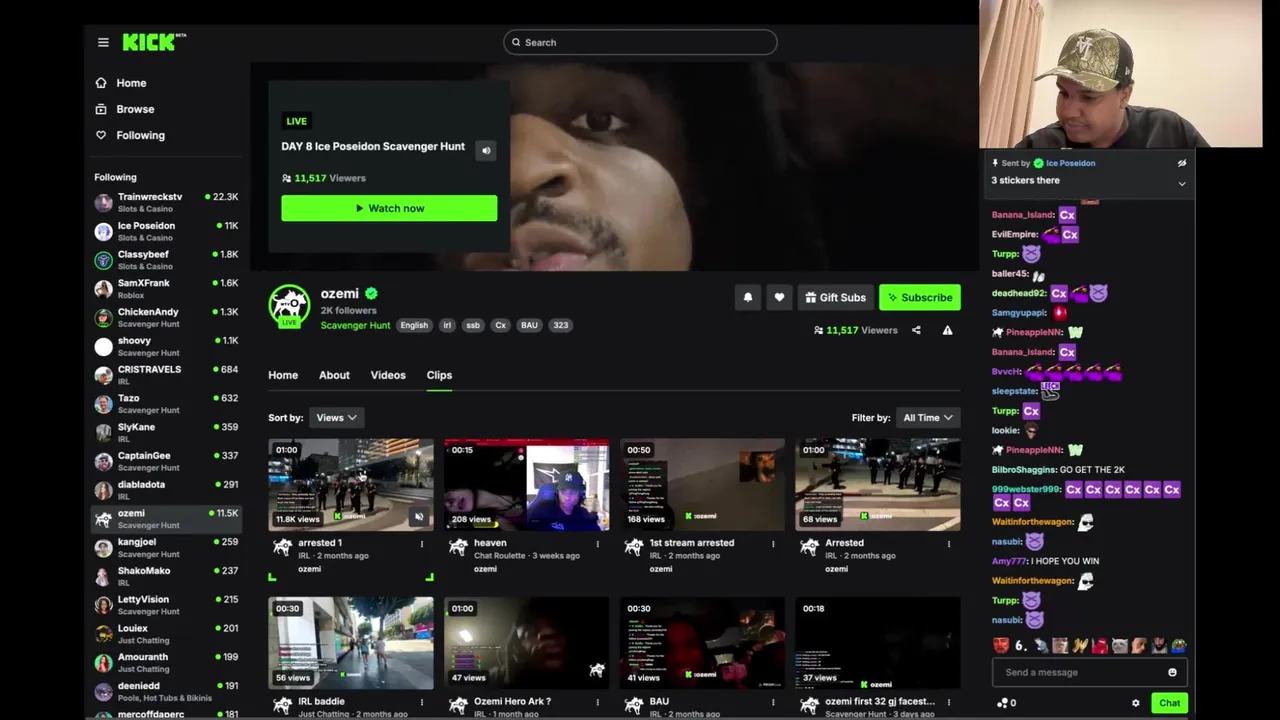1280x720 pixels.
Task: Open Trainwreckstv avatar in following list
Action: (103, 203)
